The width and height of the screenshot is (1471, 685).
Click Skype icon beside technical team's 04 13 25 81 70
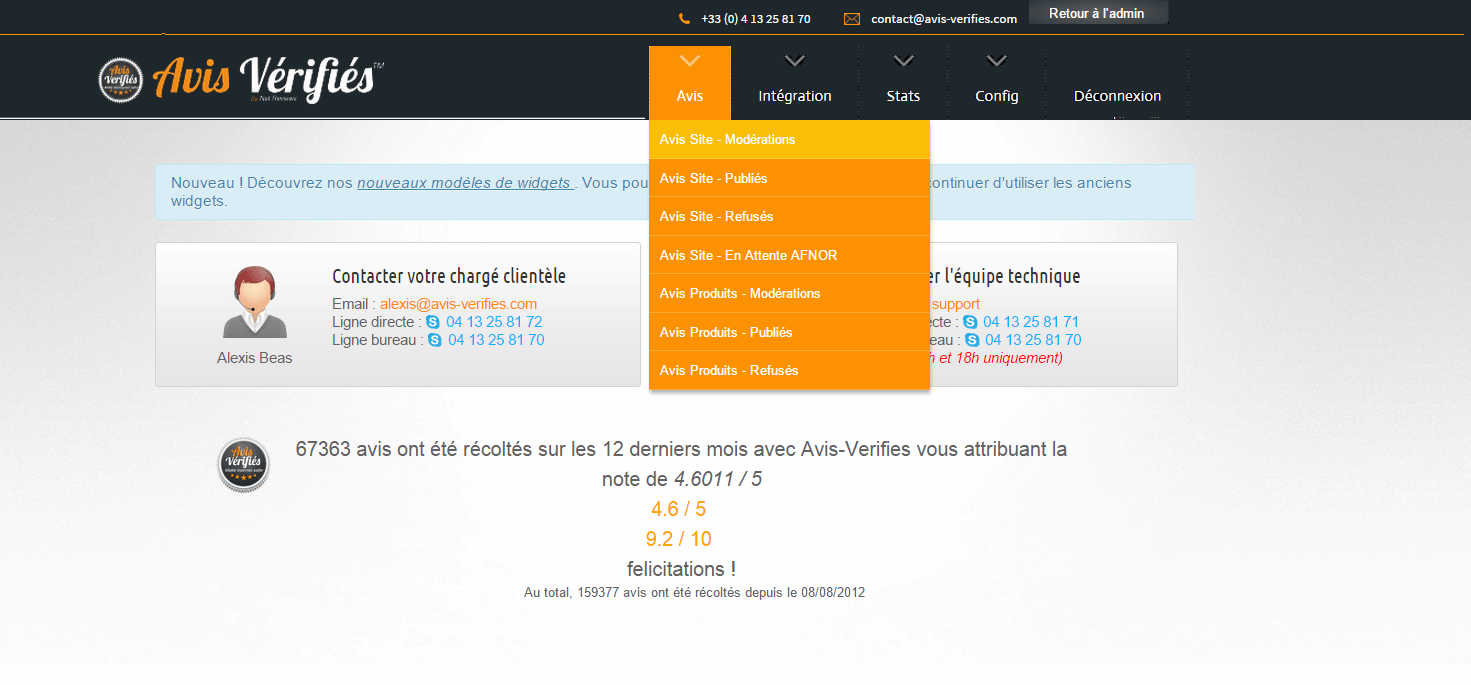pos(972,340)
